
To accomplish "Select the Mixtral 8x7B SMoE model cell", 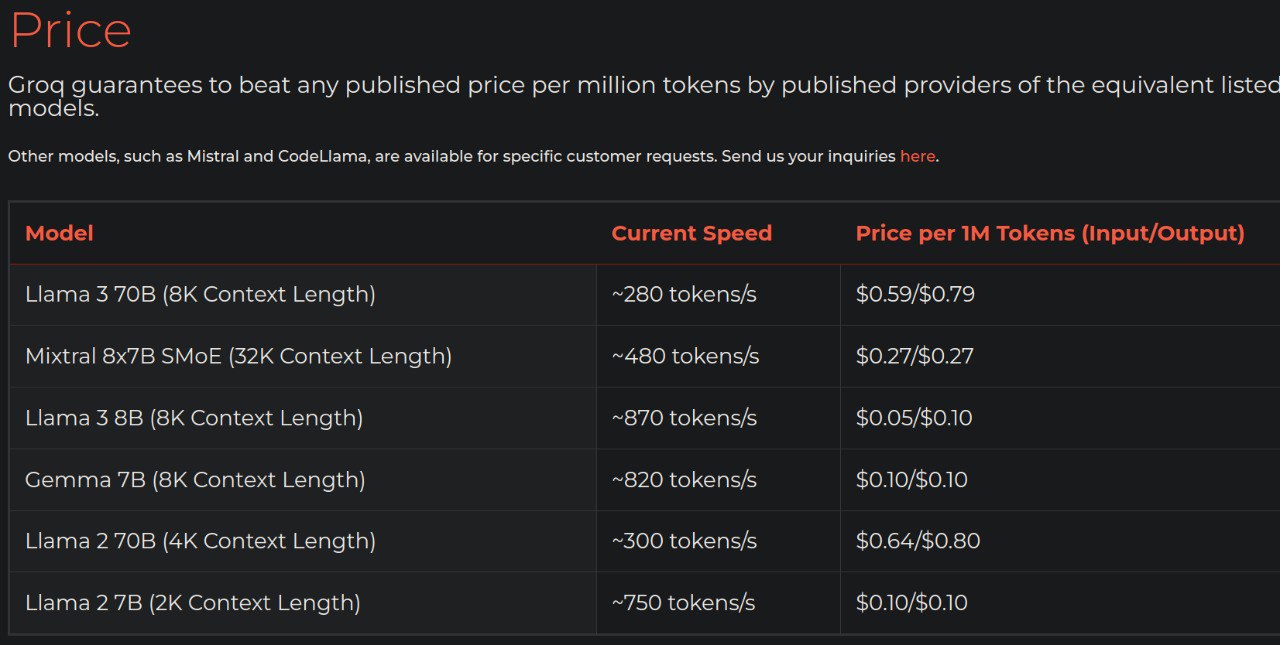I will click(x=238, y=356).
